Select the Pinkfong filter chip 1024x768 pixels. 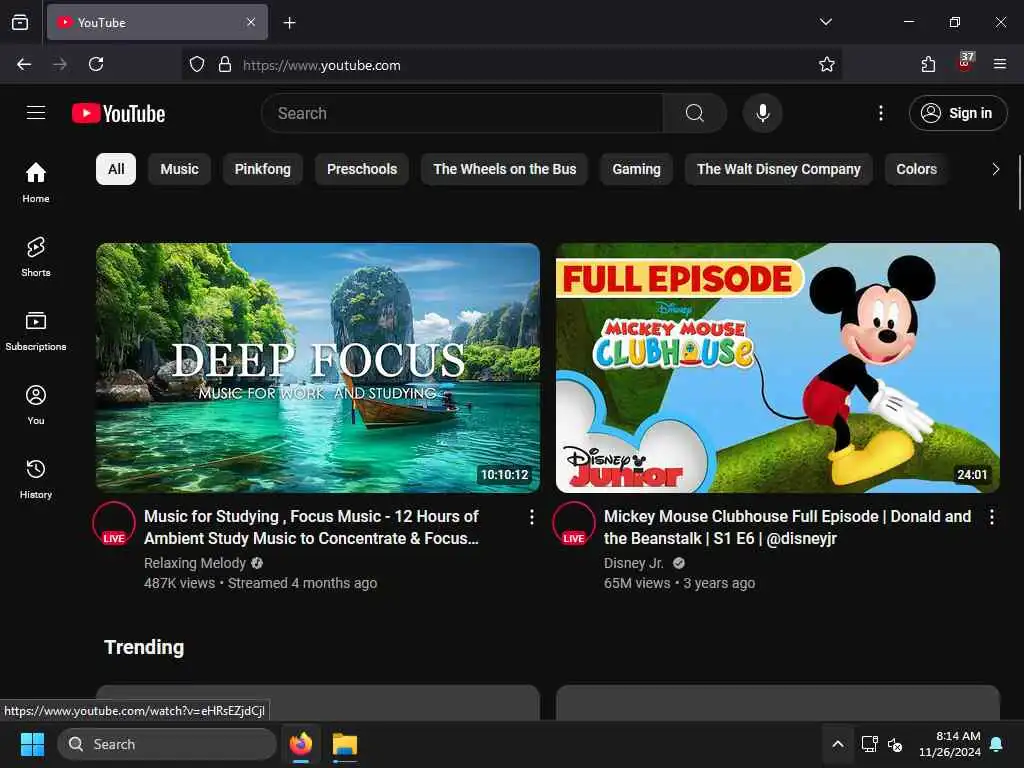(x=263, y=169)
